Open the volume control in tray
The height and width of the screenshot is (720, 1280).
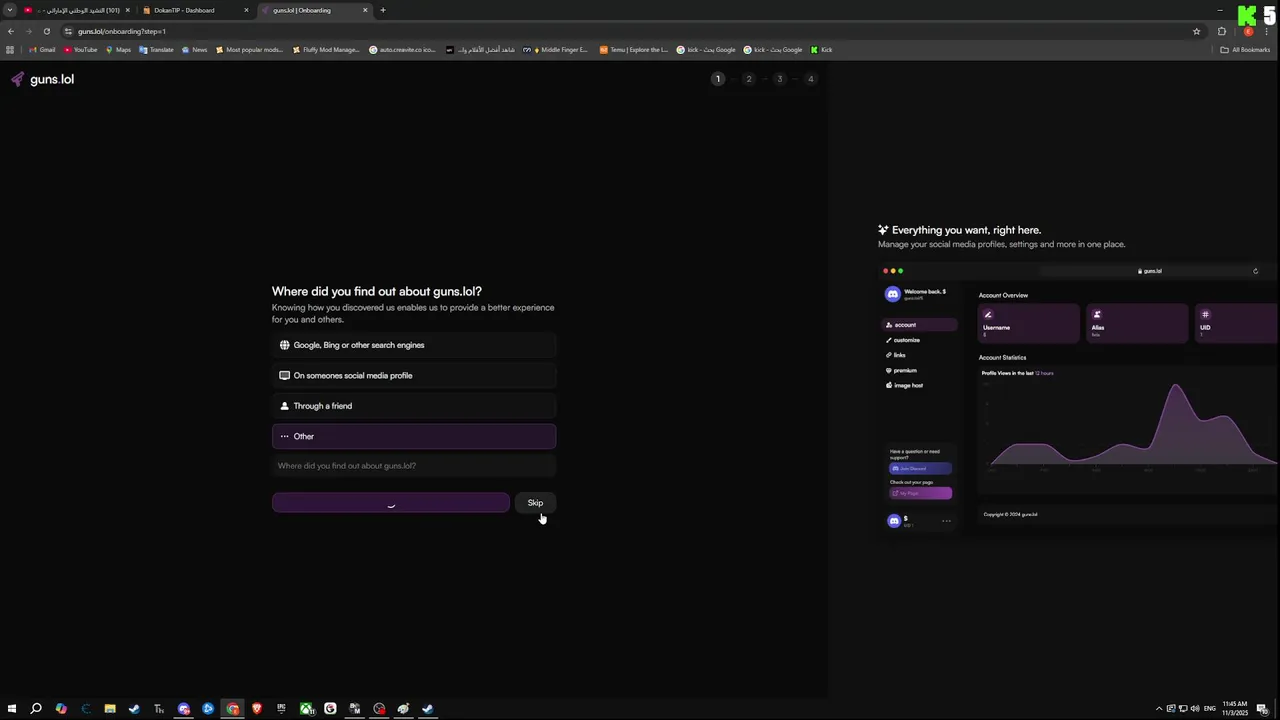(x=1195, y=709)
